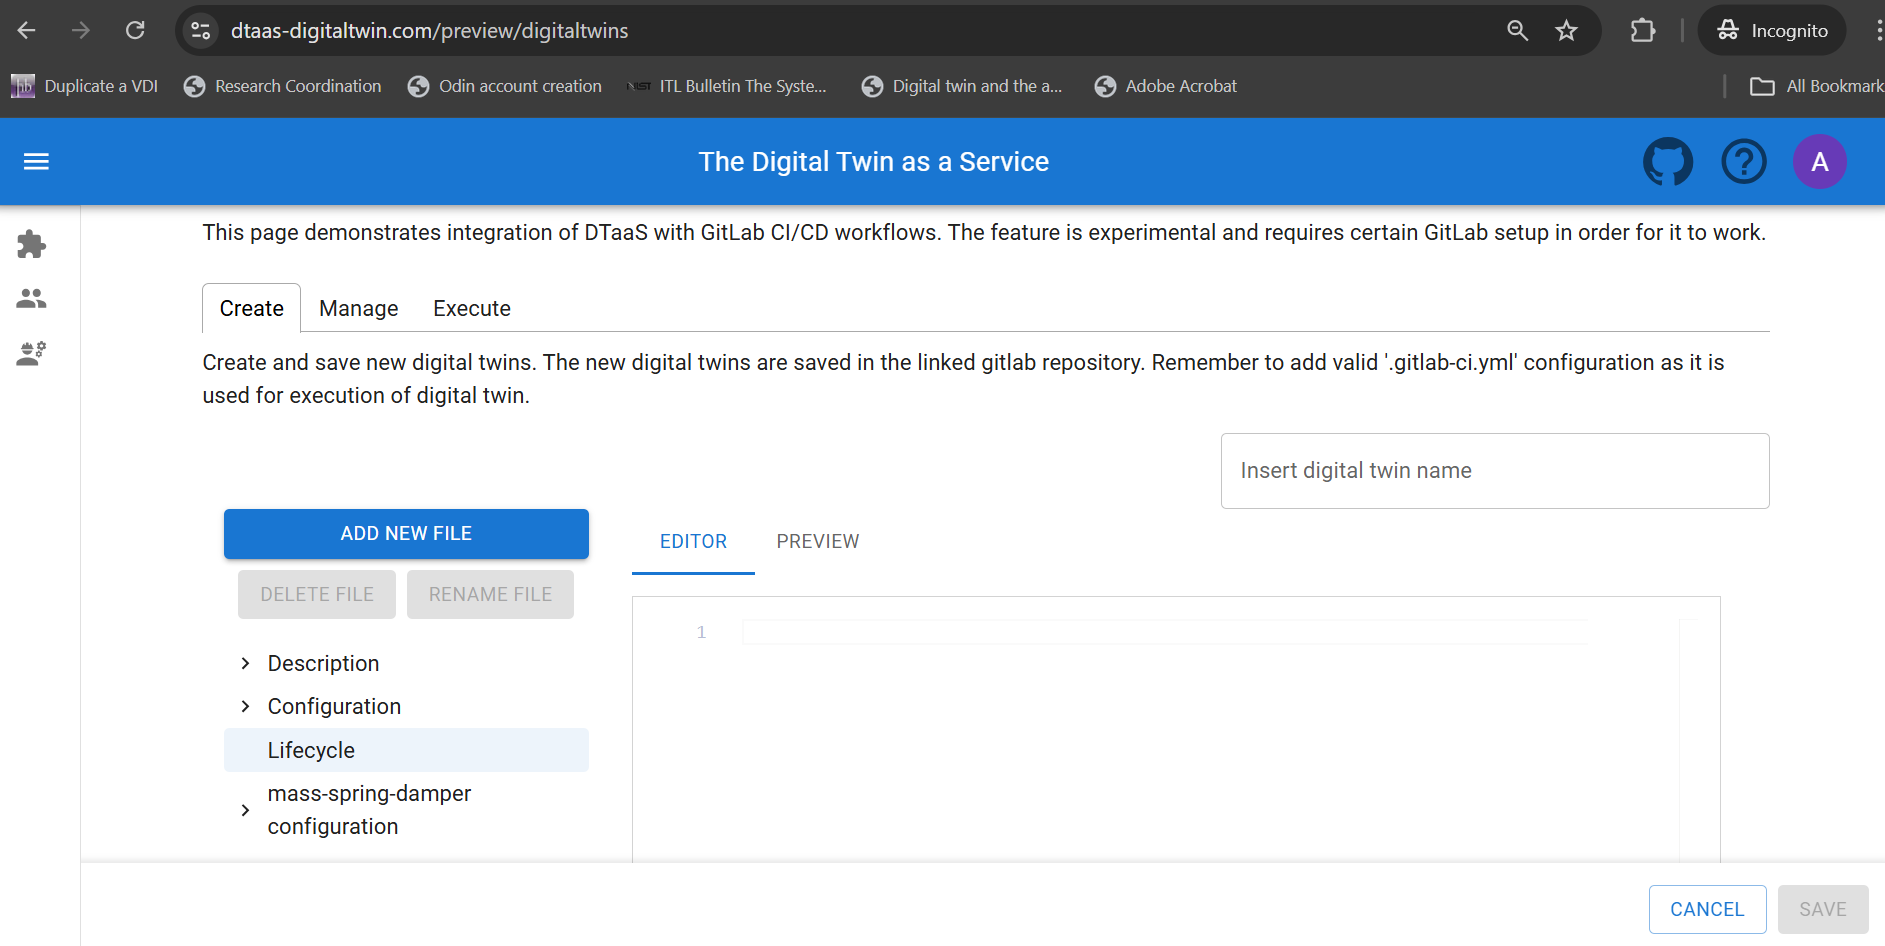Switch to the Manage tab

(358, 309)
